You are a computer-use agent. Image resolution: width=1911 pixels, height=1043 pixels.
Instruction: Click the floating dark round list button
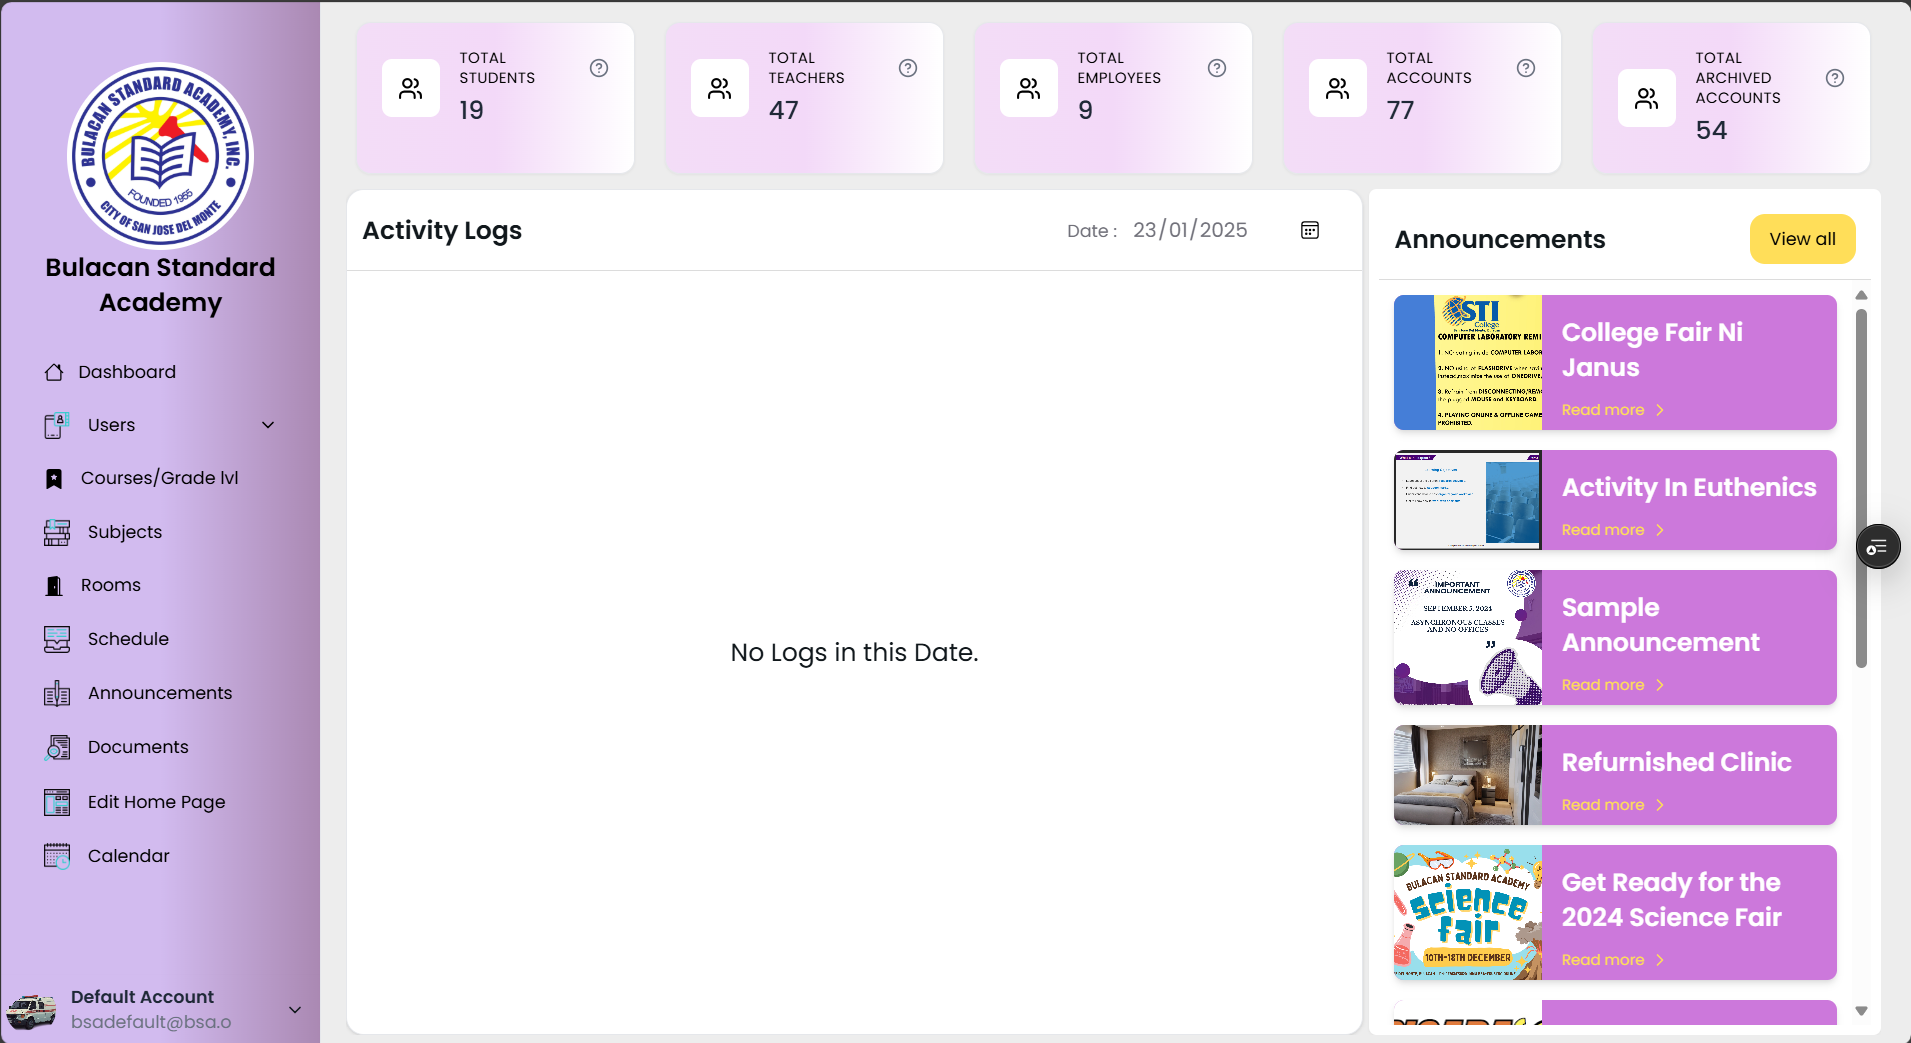(1878, 547)
